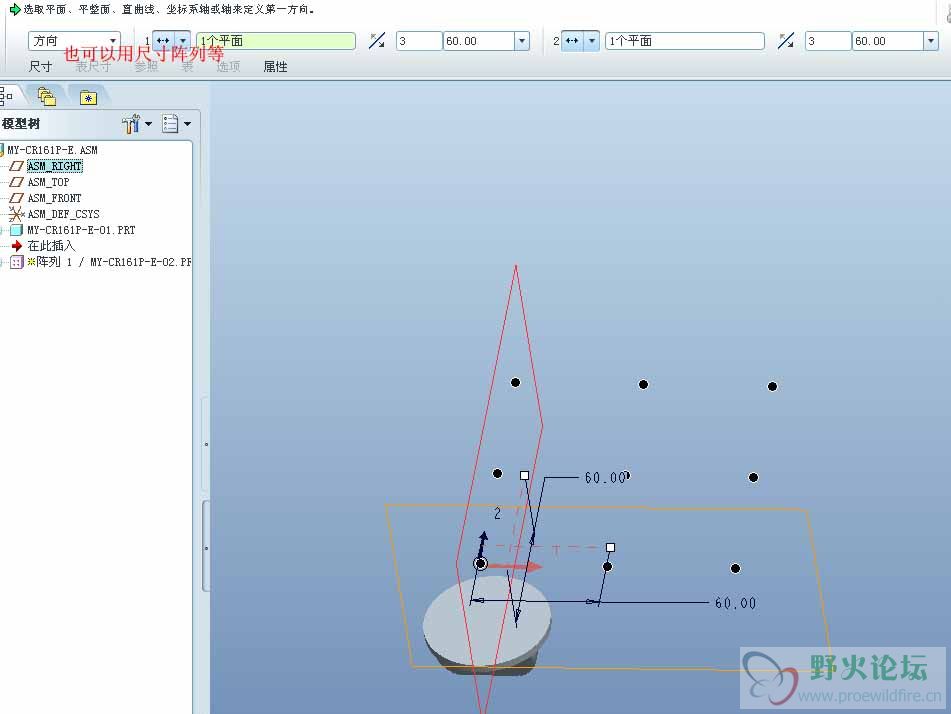The image size is (951, 714).
Task: Open the first direction 60.00 spacing dropdown
Action: click(x=522, y=41)
